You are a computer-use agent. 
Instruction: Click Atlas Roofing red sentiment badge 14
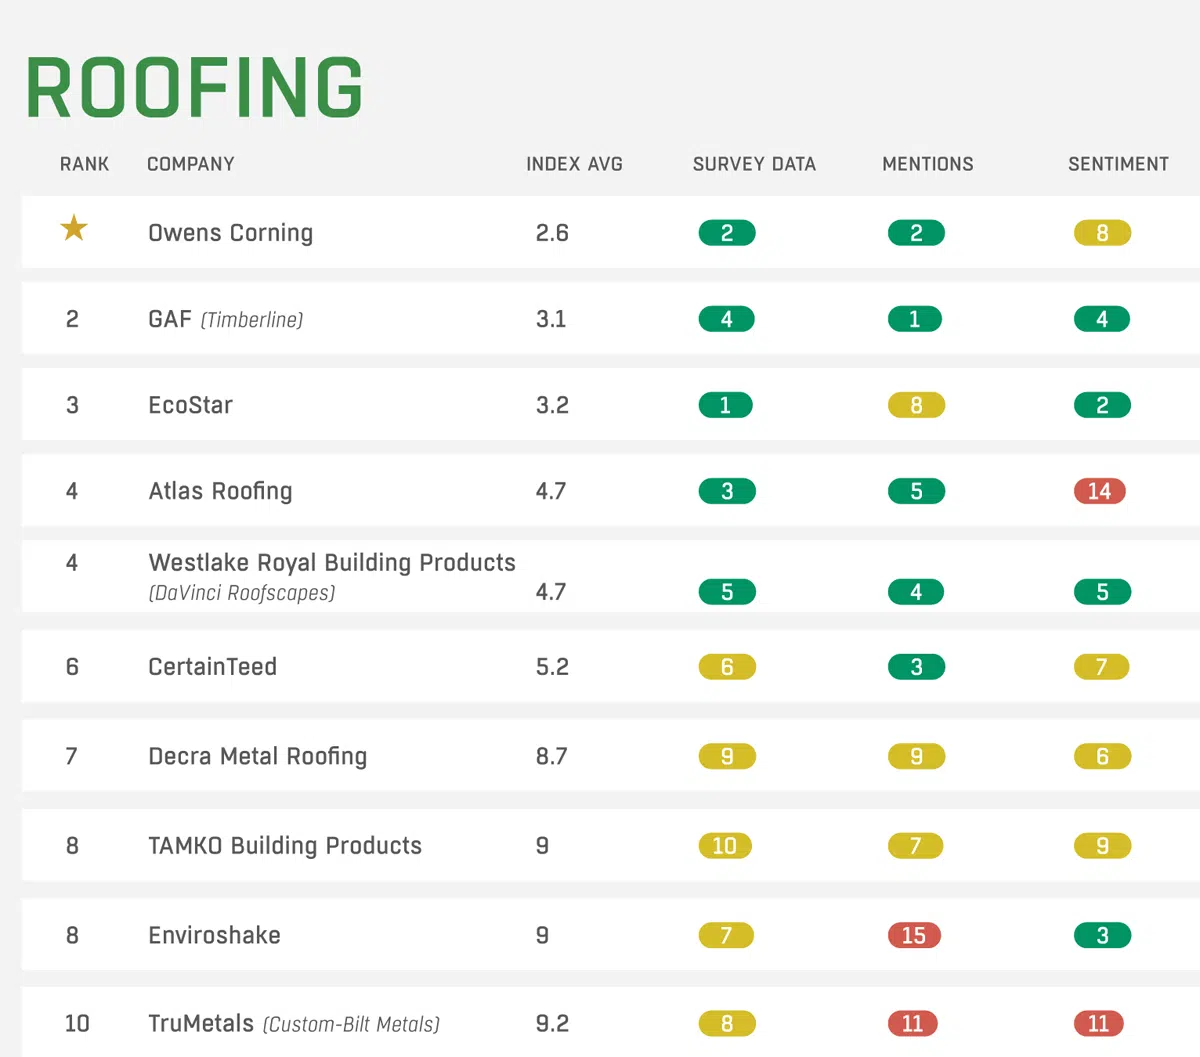pos(1100,491)
